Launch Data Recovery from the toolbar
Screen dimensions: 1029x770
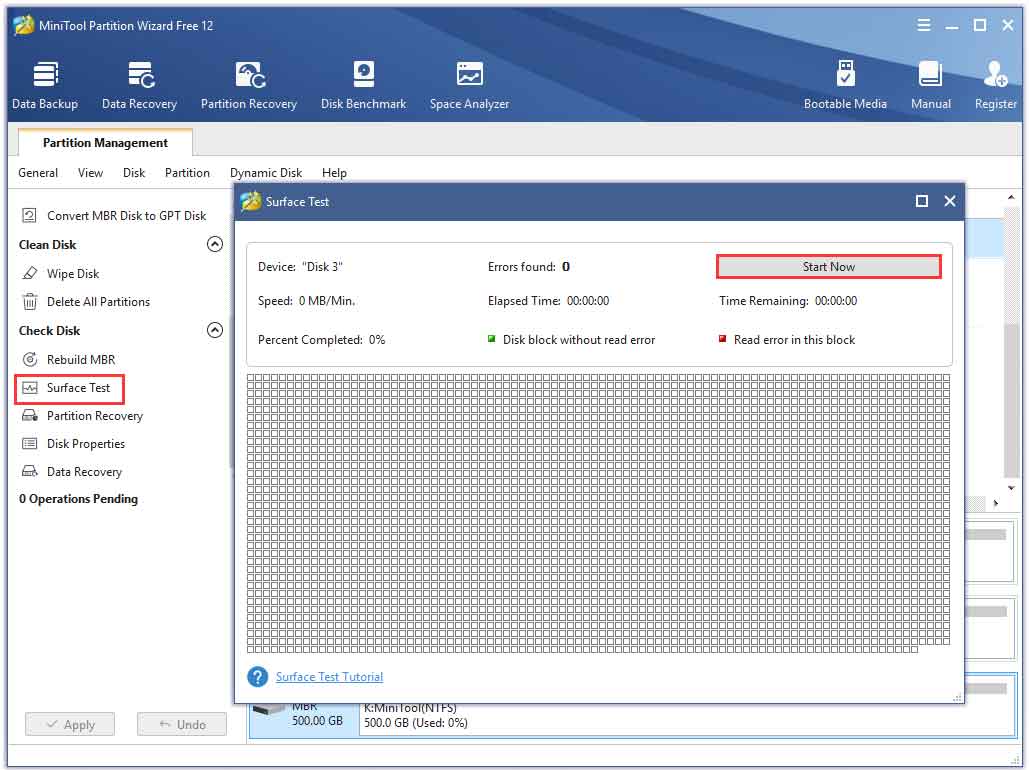coord(139,85)
